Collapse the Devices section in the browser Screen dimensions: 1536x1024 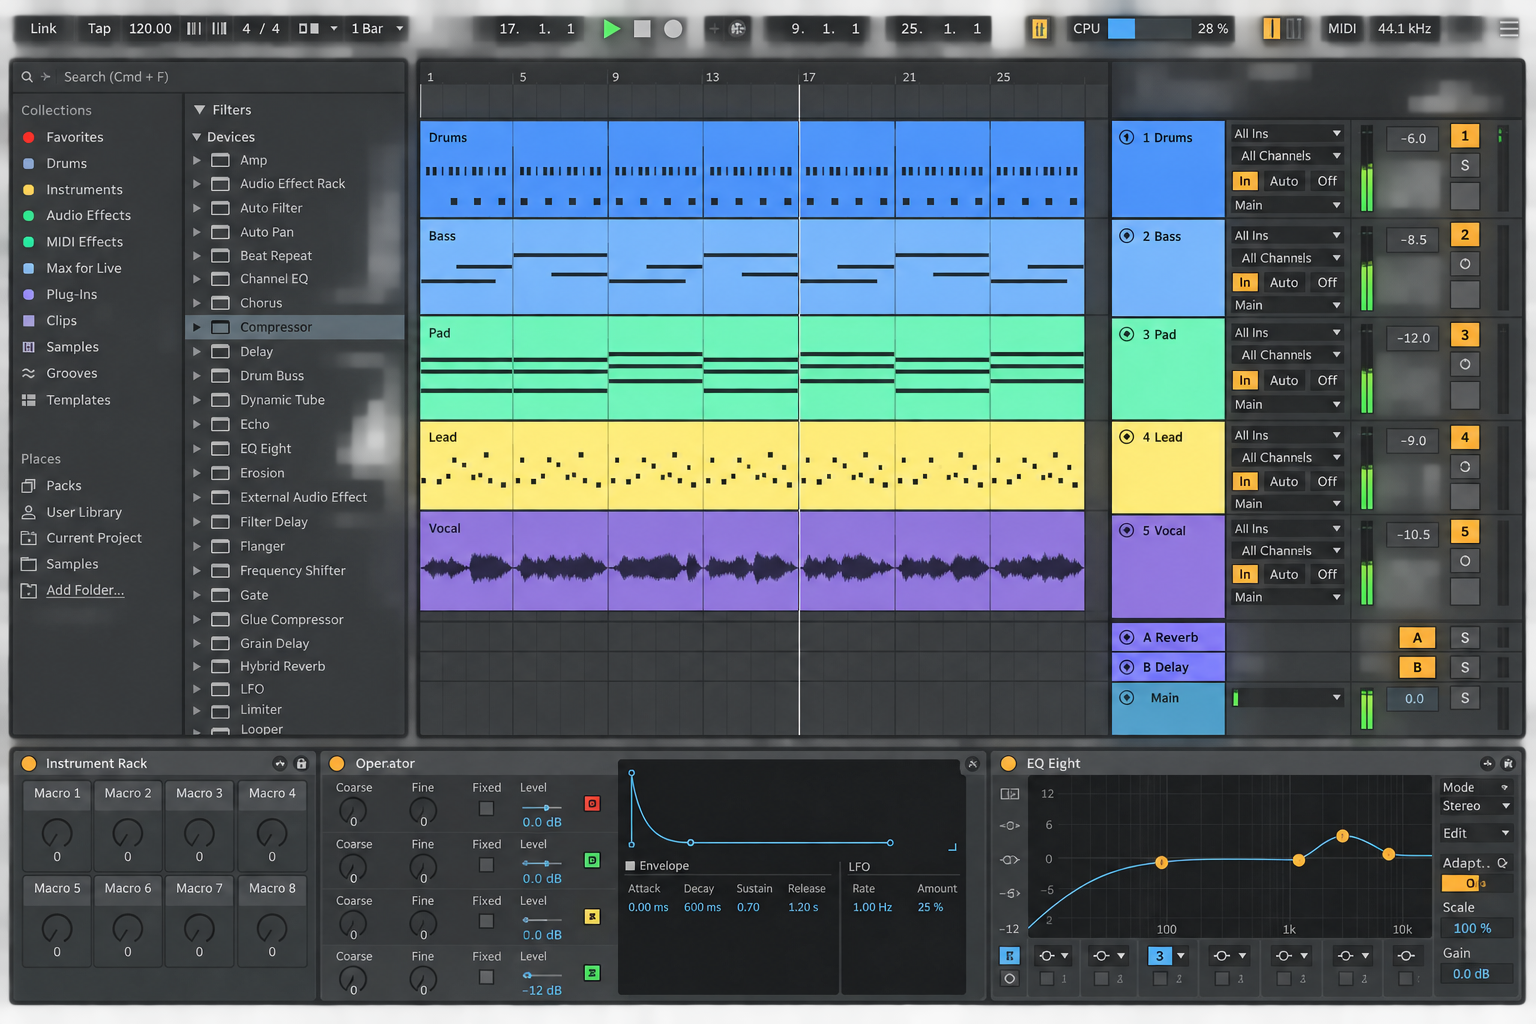click(x=197, y=137)
